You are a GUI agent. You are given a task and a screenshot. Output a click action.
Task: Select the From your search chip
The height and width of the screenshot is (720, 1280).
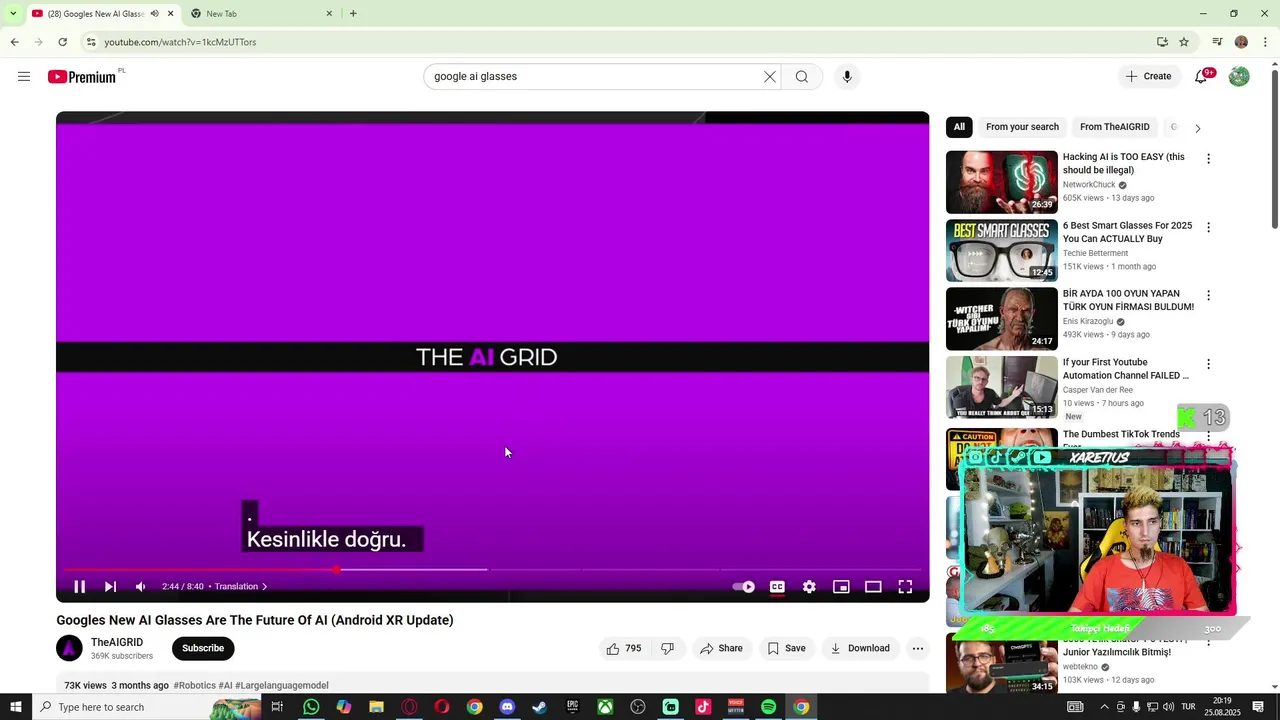coord(1022,127)
